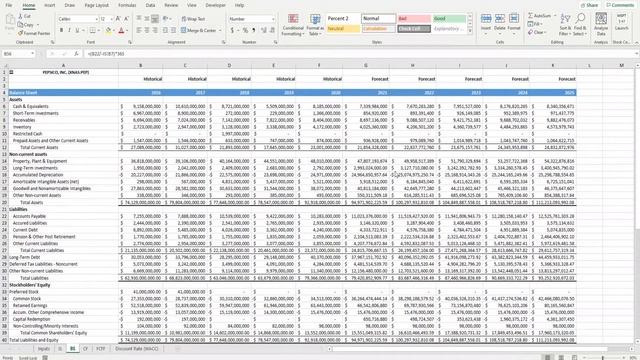Click the Align Right icon
Viewport: 640px width, 360px height.
pos(155,30)
